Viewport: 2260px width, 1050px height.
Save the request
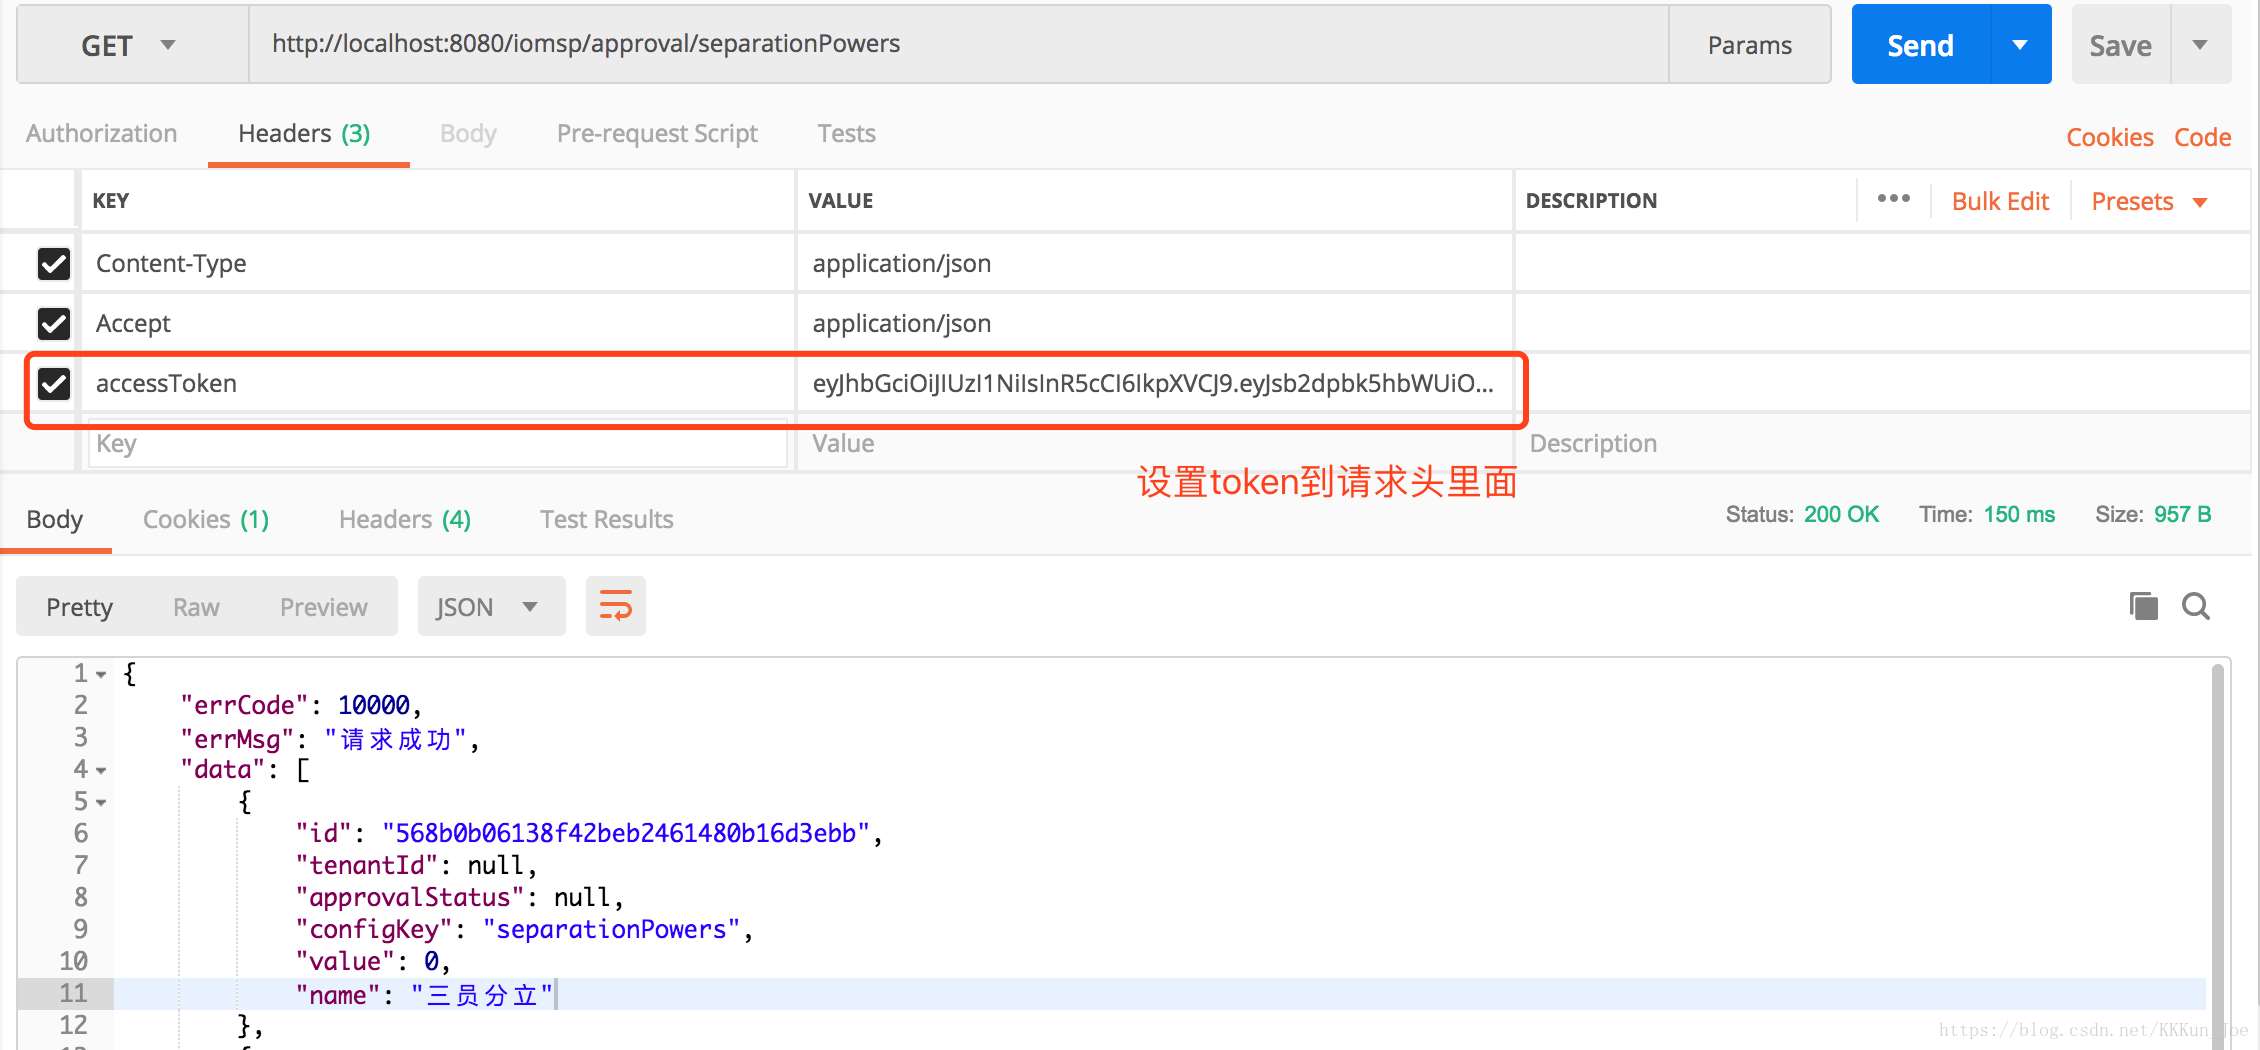point(2121,45)
